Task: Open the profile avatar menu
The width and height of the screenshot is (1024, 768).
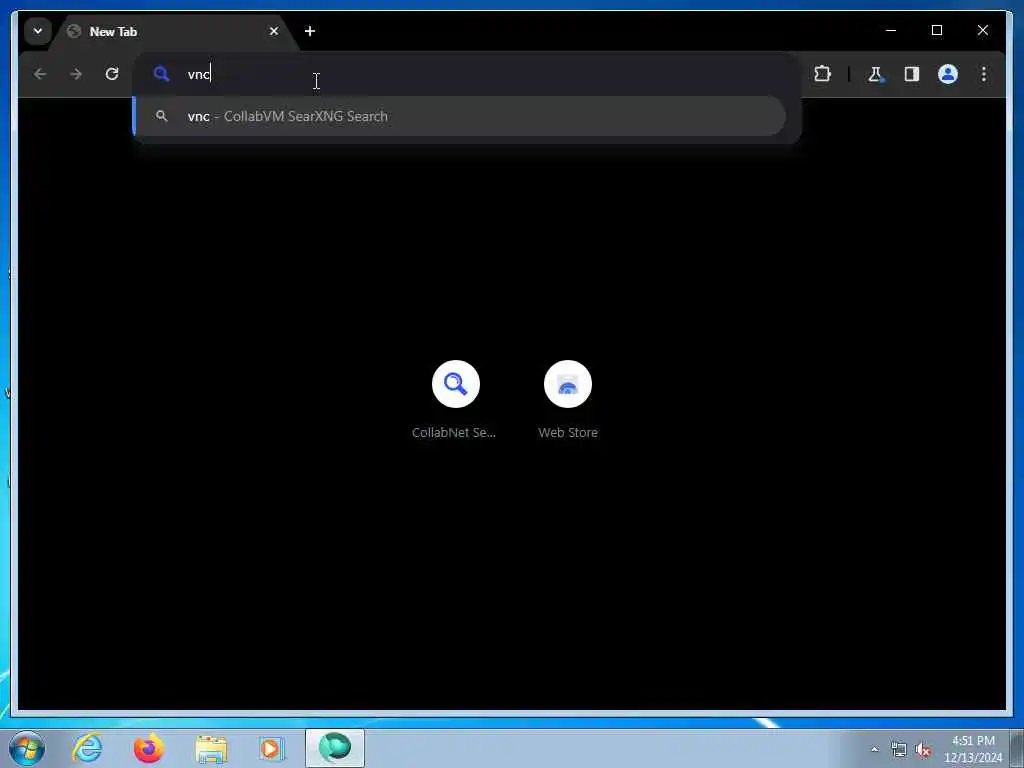Action: tap(948, 74)
